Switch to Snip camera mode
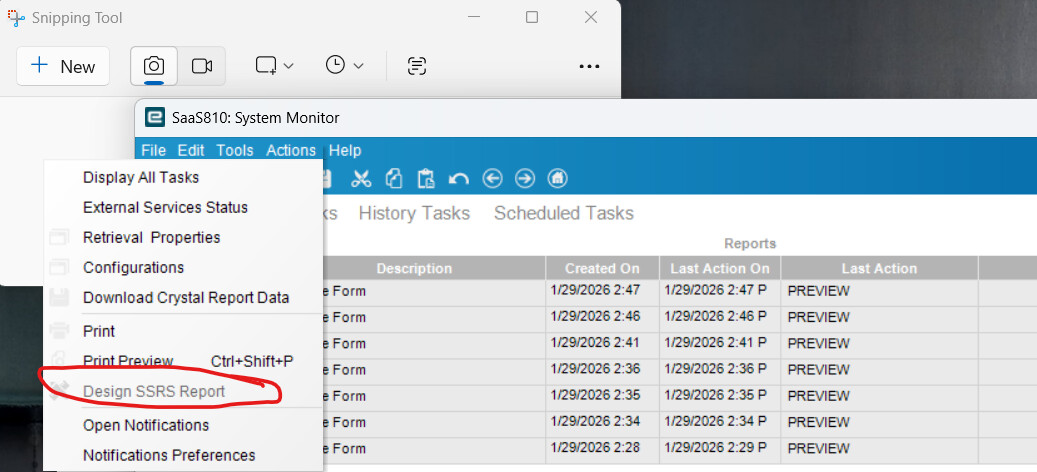 point(154,66)
